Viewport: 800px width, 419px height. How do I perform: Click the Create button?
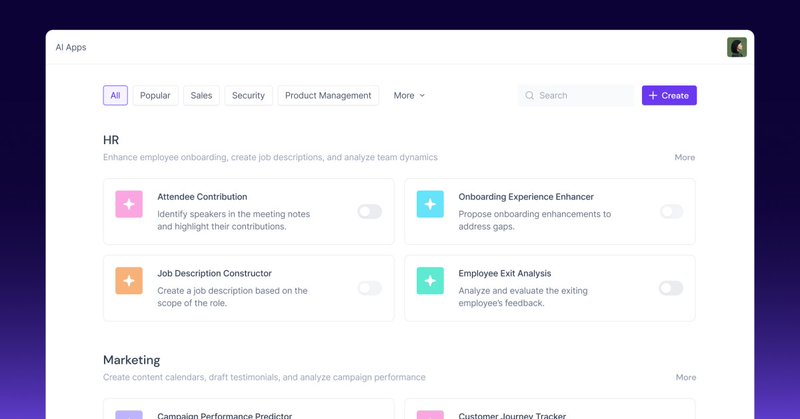click(x=669, y=95)
